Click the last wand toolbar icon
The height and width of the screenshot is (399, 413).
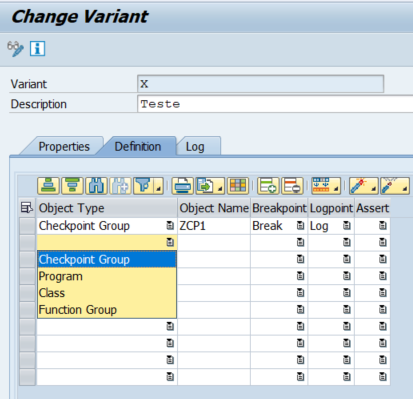click(x=395, y=186)
